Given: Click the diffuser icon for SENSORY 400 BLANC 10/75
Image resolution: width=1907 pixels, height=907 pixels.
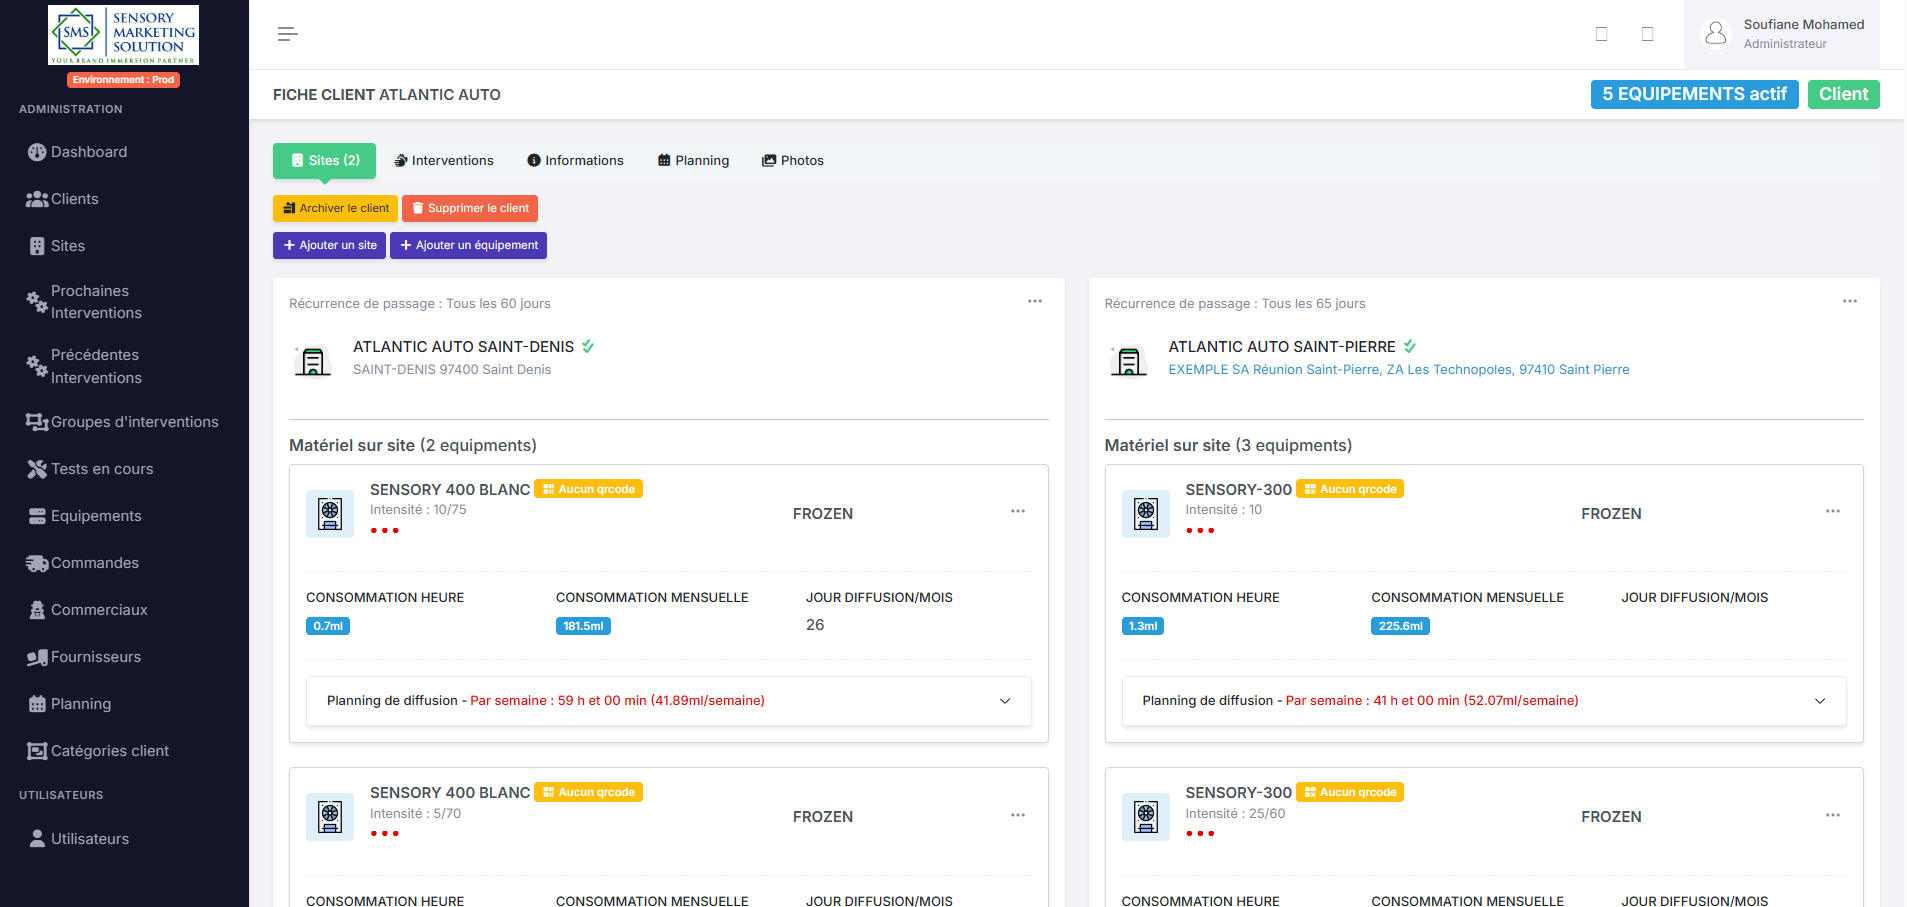Looking at the screenshot, I should point(330,514).
